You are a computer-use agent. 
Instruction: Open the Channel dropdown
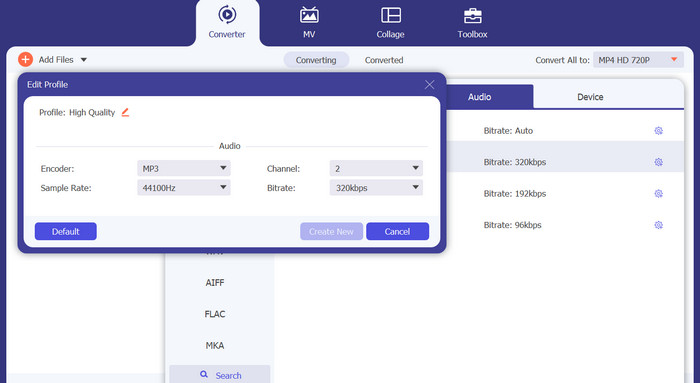(x=376, y=168)
